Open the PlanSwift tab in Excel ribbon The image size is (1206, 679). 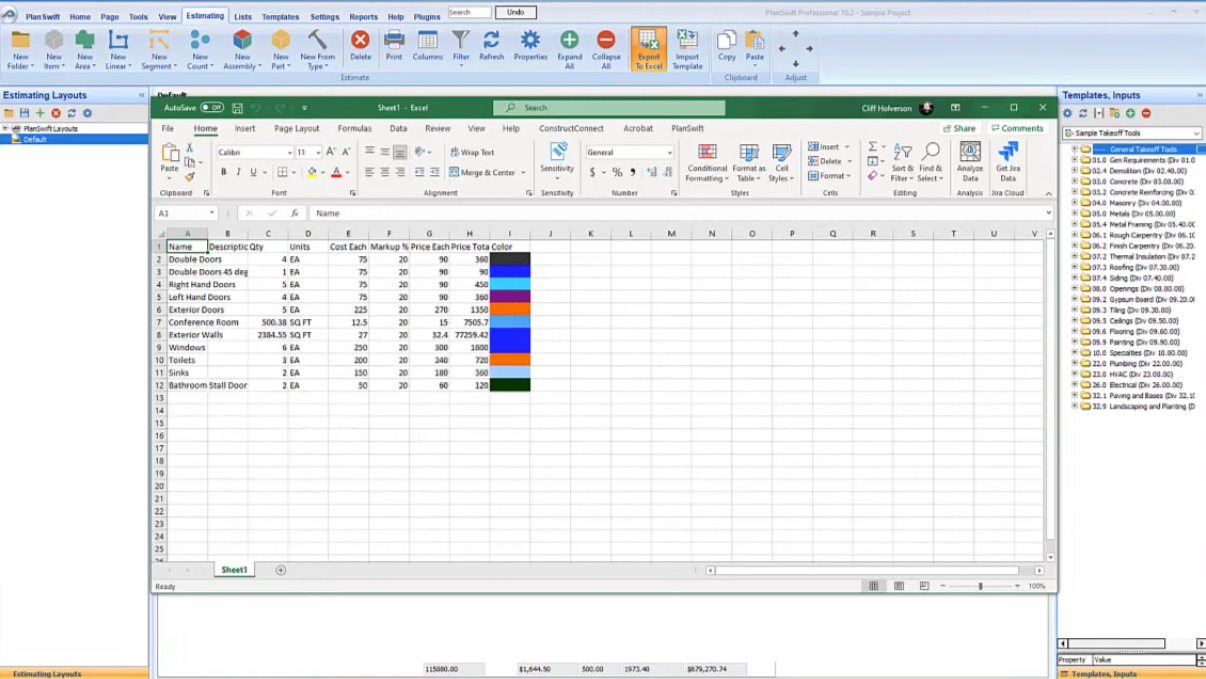click(687, 128)
